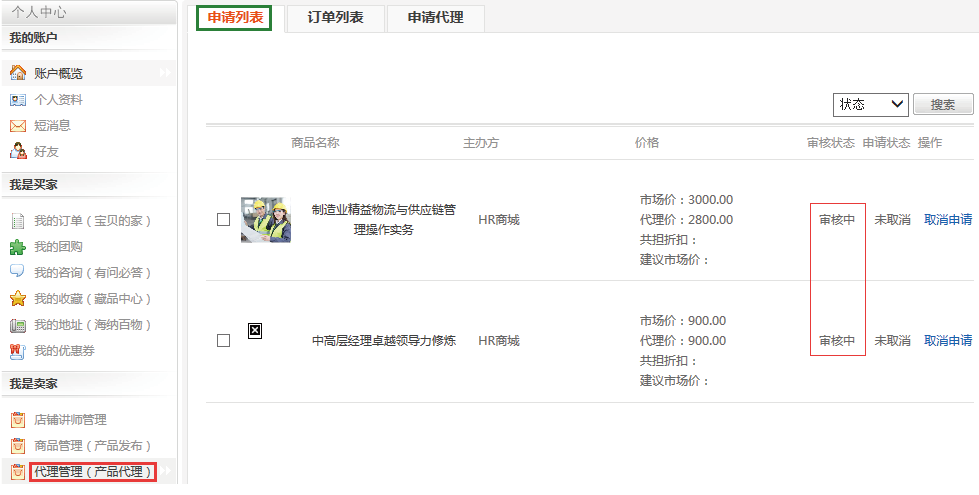Click 取消申请 for the logistics course
The height and width of the screenshot is (495, 979).
(947, 220)
